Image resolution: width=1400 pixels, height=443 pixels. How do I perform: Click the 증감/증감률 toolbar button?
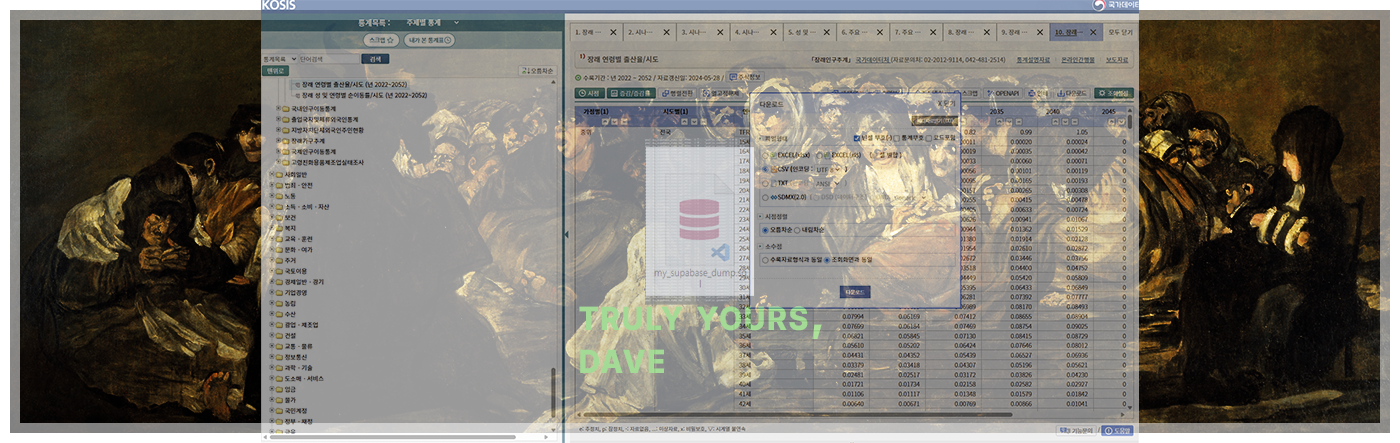pos(630,93)
